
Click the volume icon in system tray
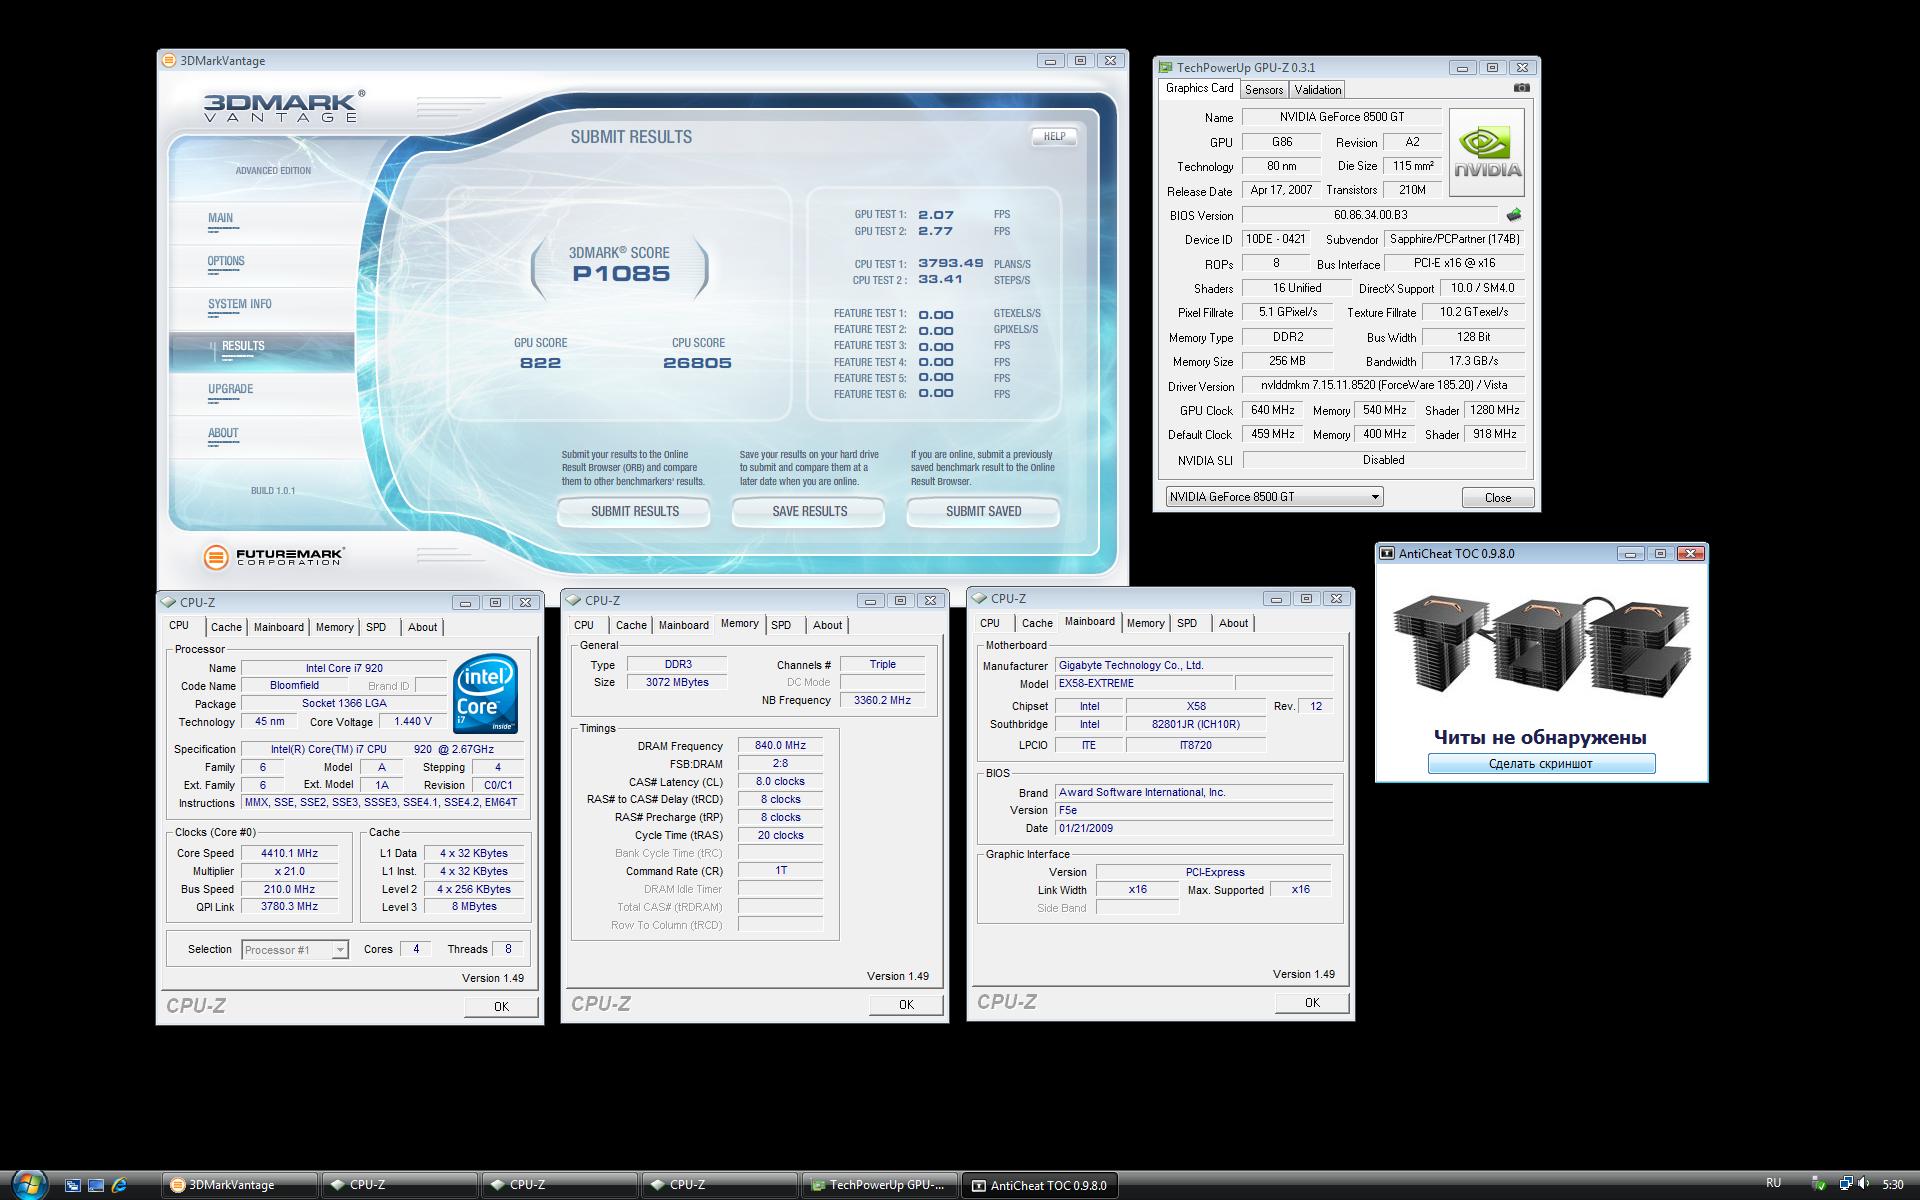(1863, 1184)
